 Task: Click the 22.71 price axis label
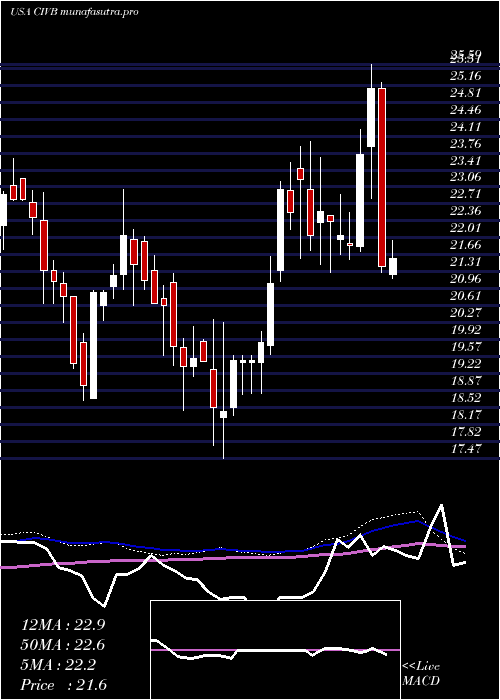tap(466, 194)
